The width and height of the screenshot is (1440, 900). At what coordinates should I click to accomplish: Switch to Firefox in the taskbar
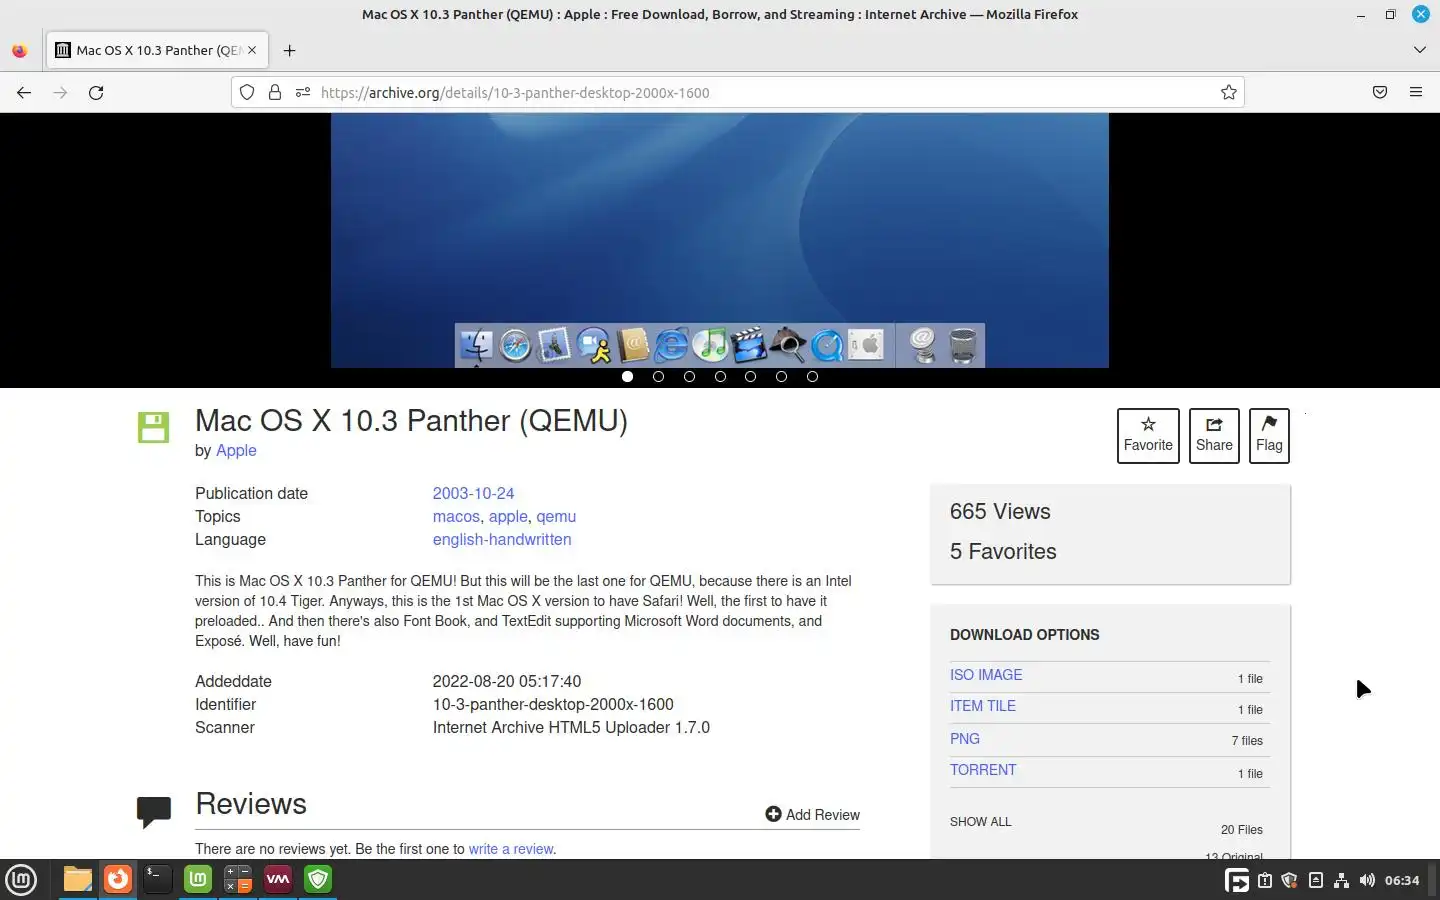click(118, 879)
